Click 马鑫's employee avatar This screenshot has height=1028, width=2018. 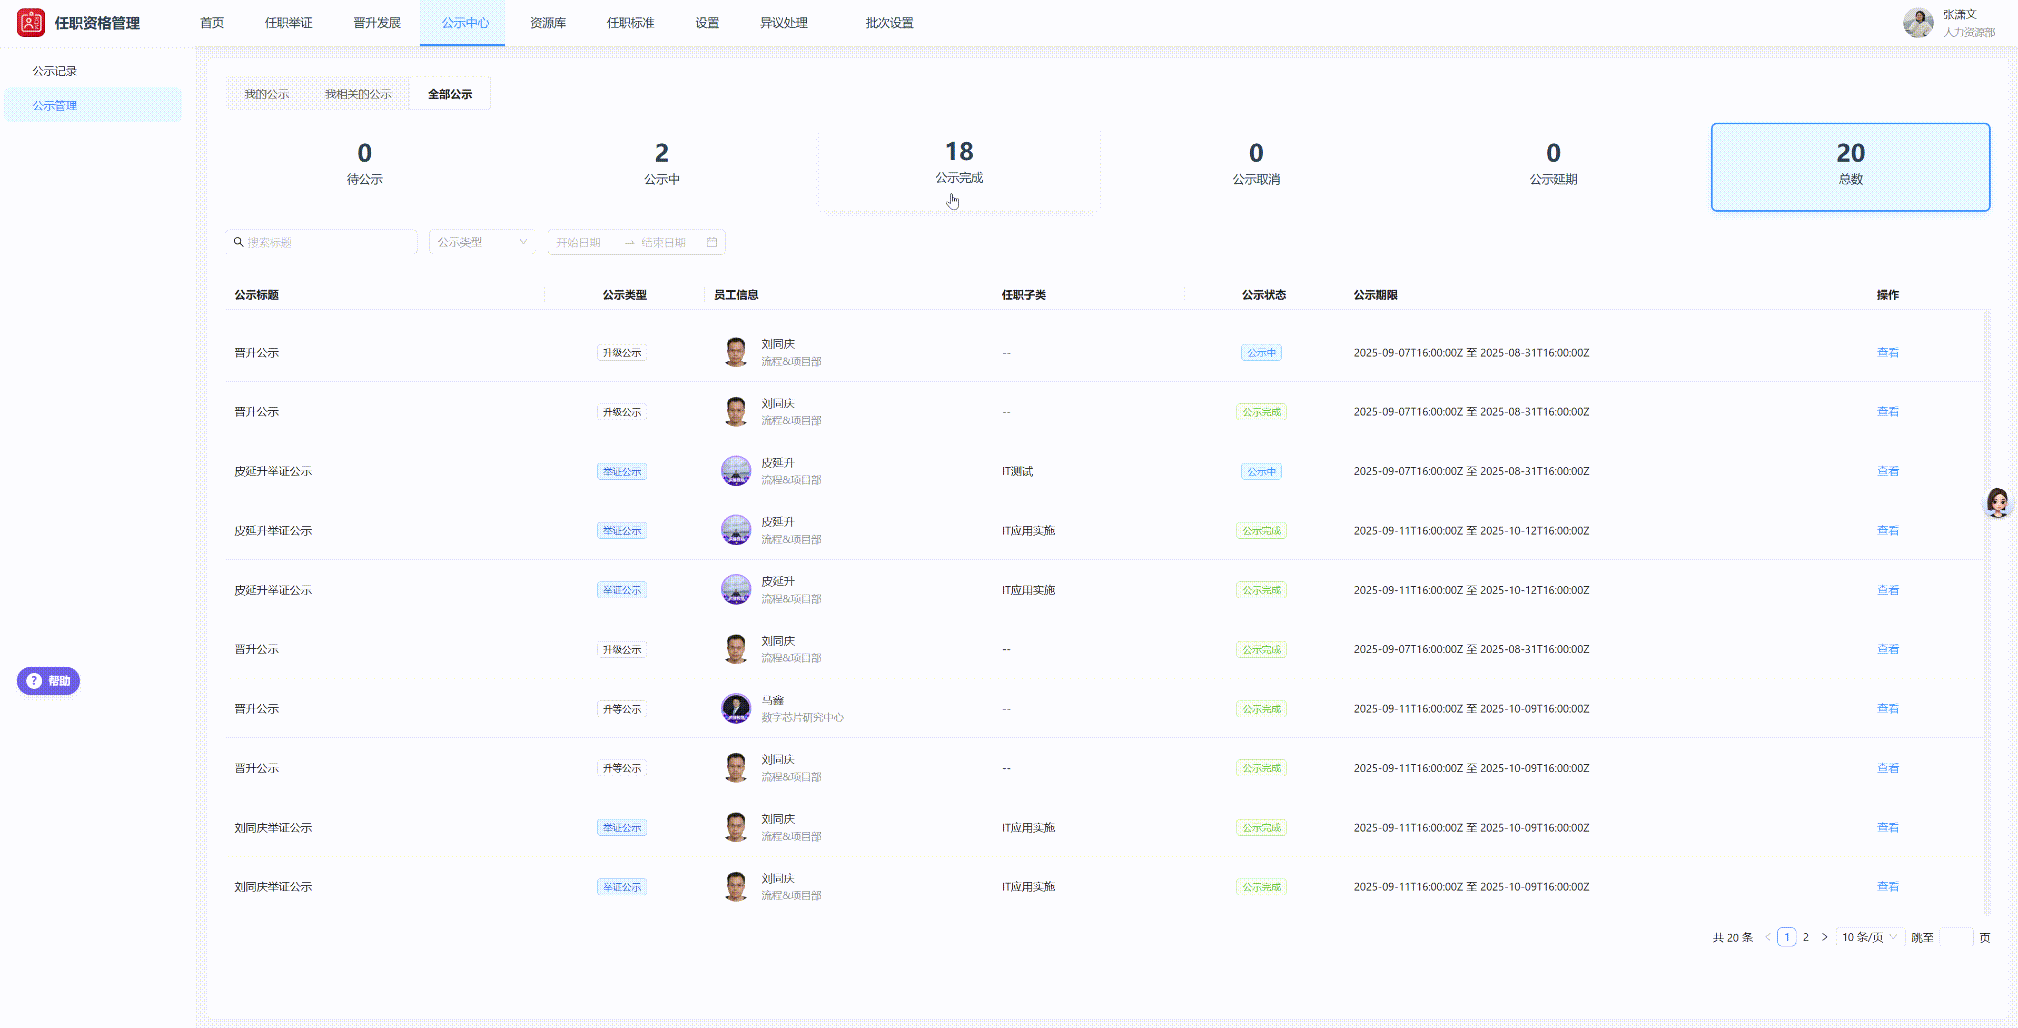(x=736, y=708)
